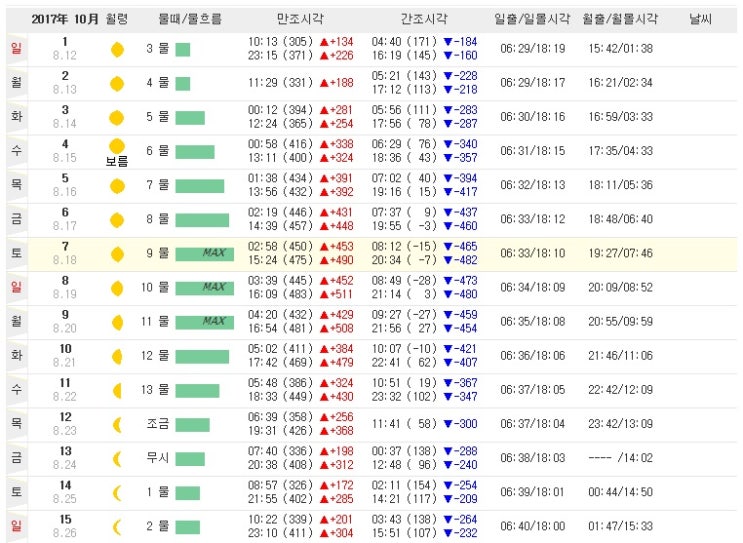The image size is (743, 543).
Task: Click moonrise/moonset time 00:44/14:50
Action: tap(621, 492)
